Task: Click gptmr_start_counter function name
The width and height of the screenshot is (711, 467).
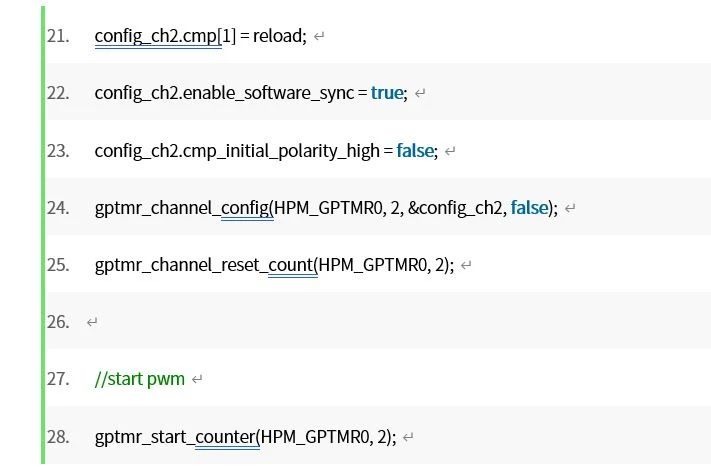Action: tap(175, 437)
